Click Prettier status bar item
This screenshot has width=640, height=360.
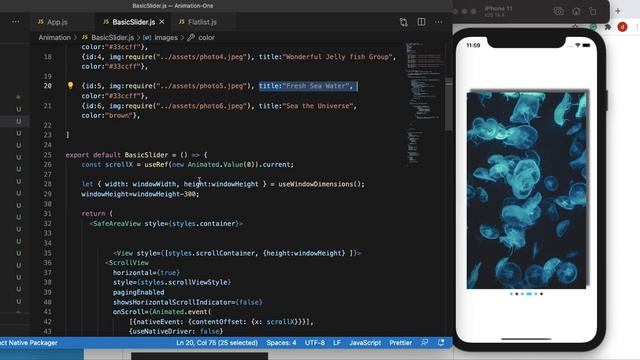[x=400, y=343]
